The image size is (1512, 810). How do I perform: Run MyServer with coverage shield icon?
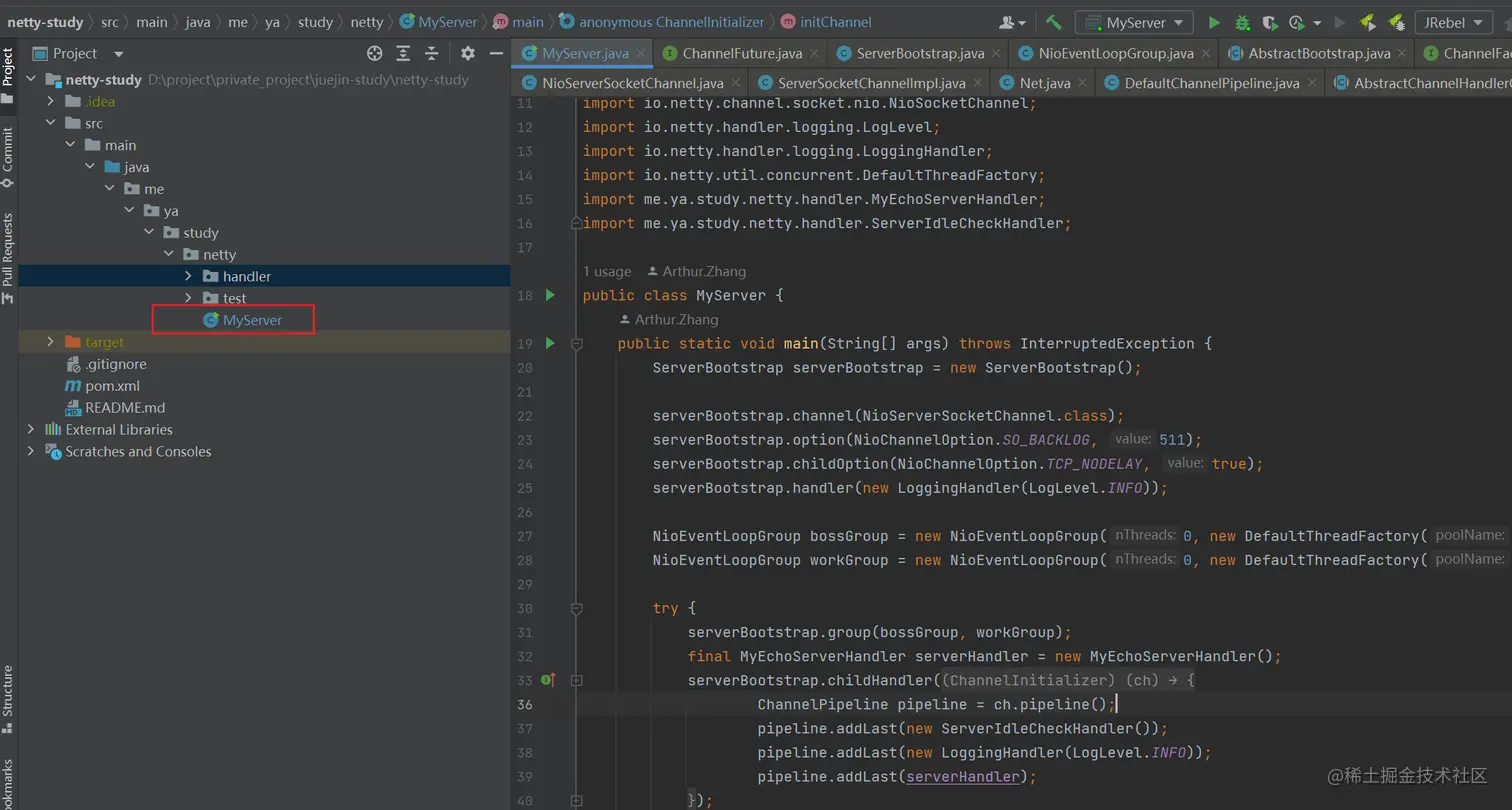click(1269, 22)
